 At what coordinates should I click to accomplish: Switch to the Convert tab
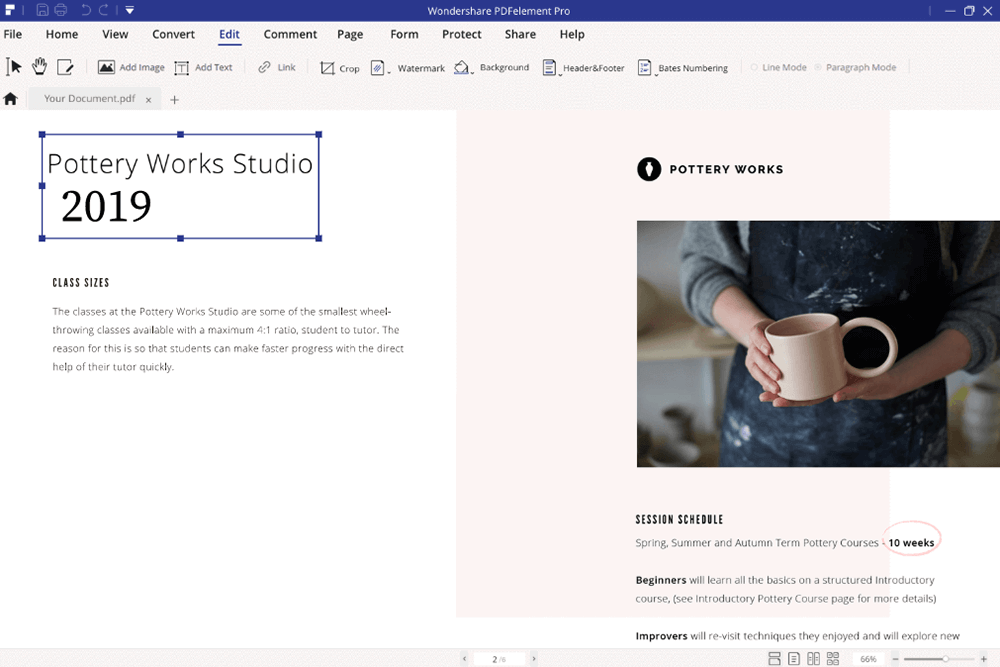click(x=173, y=34)
